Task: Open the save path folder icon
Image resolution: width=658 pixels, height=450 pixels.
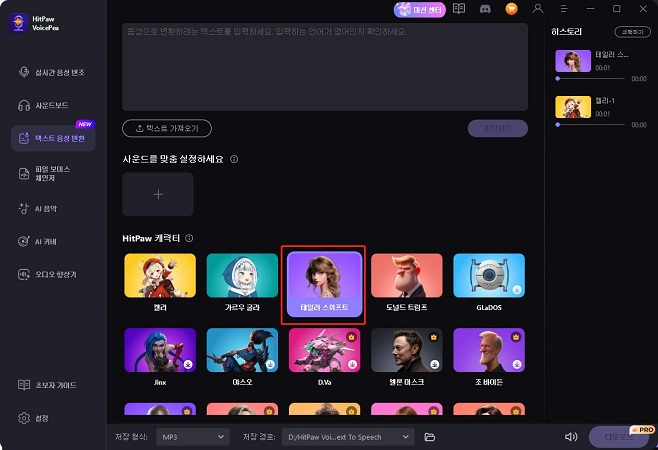Action: (x=430, y=437)
